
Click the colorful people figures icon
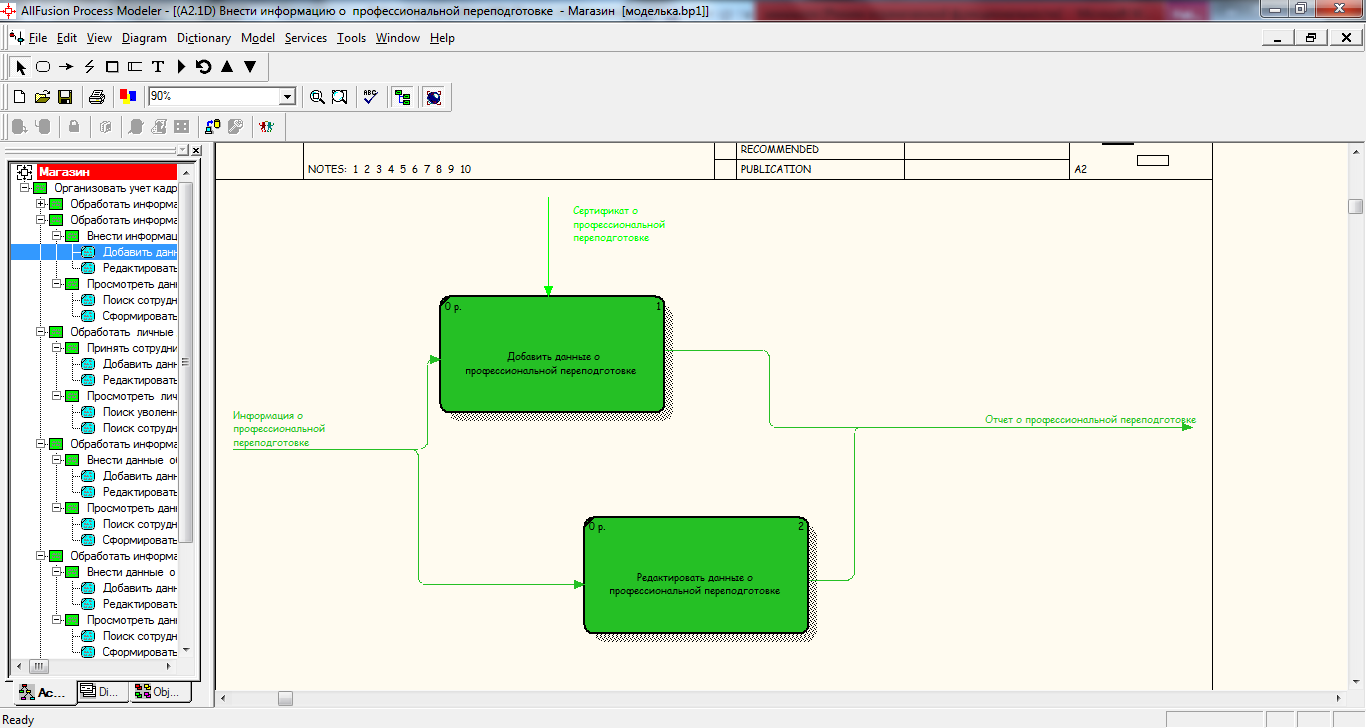(x=267, y=127)
